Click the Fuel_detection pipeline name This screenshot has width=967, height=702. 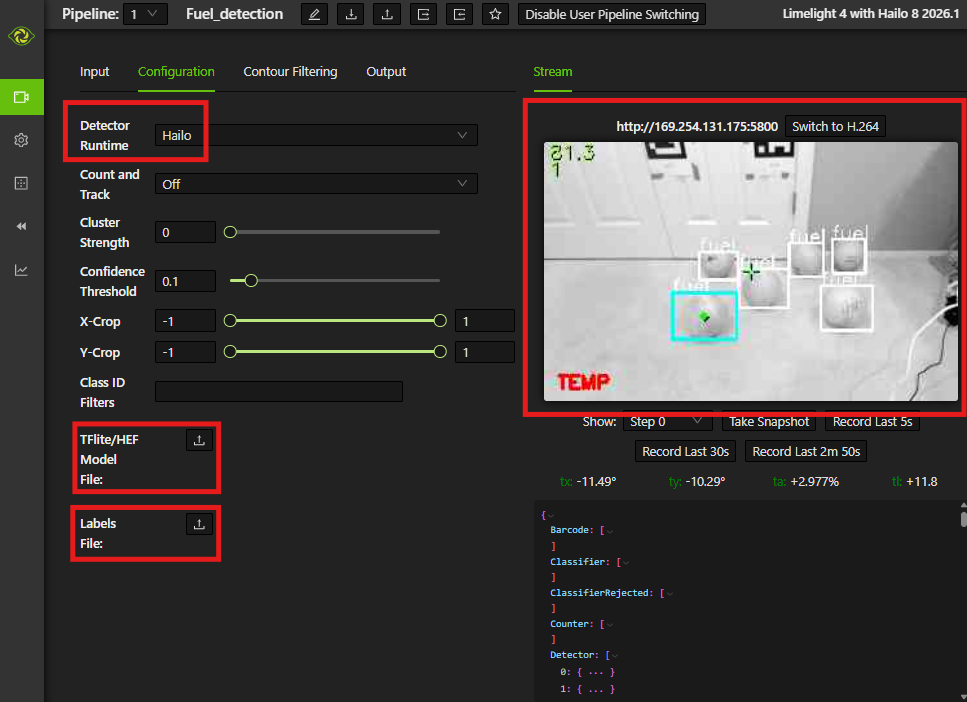[x=234, y=14]
